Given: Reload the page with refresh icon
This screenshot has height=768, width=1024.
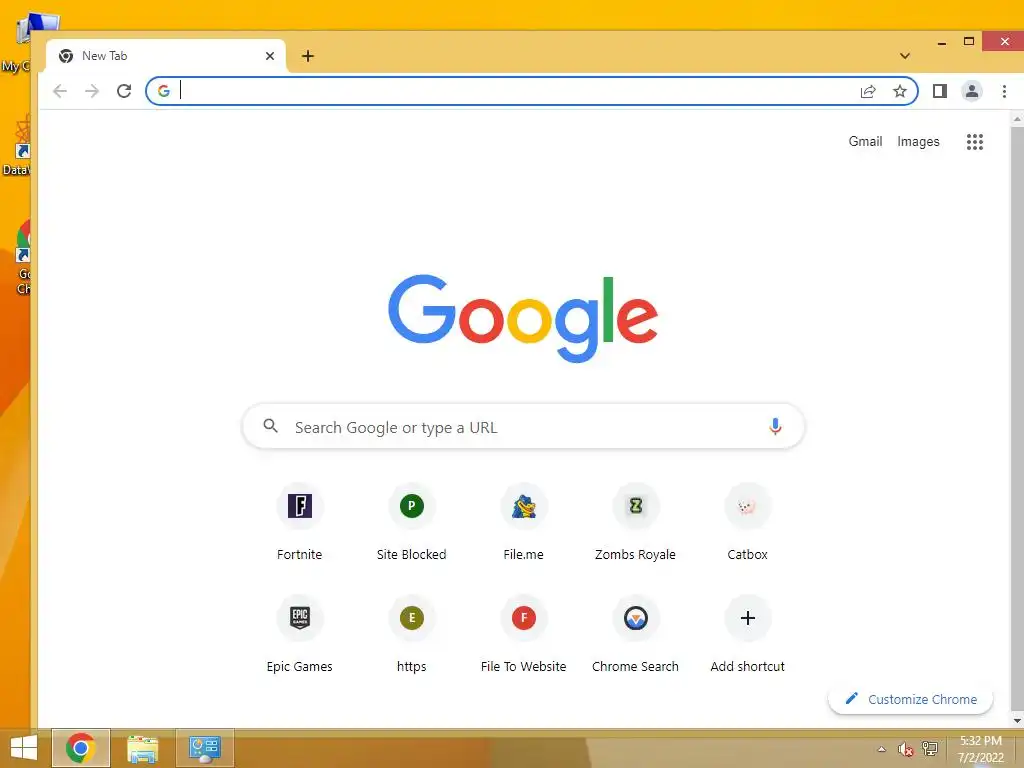Looking at the screenshot, I should pos(124,91).
